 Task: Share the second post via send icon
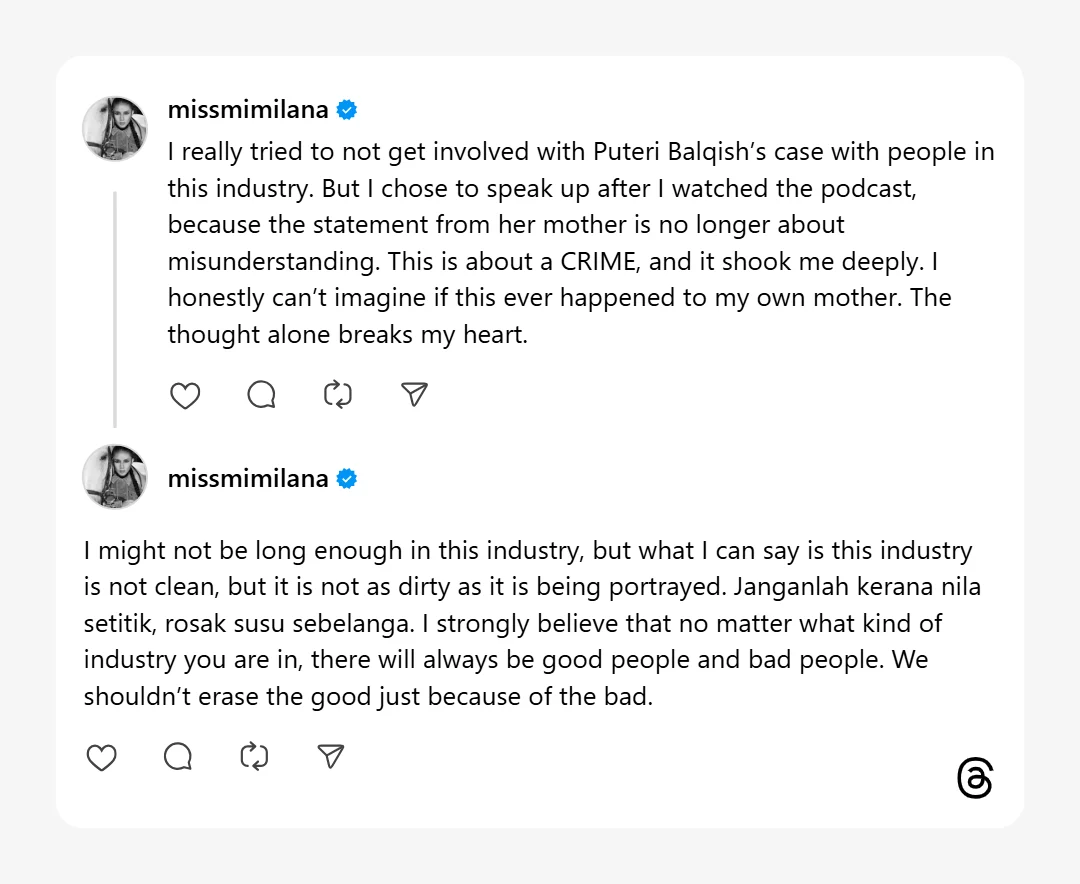point(331,758)
